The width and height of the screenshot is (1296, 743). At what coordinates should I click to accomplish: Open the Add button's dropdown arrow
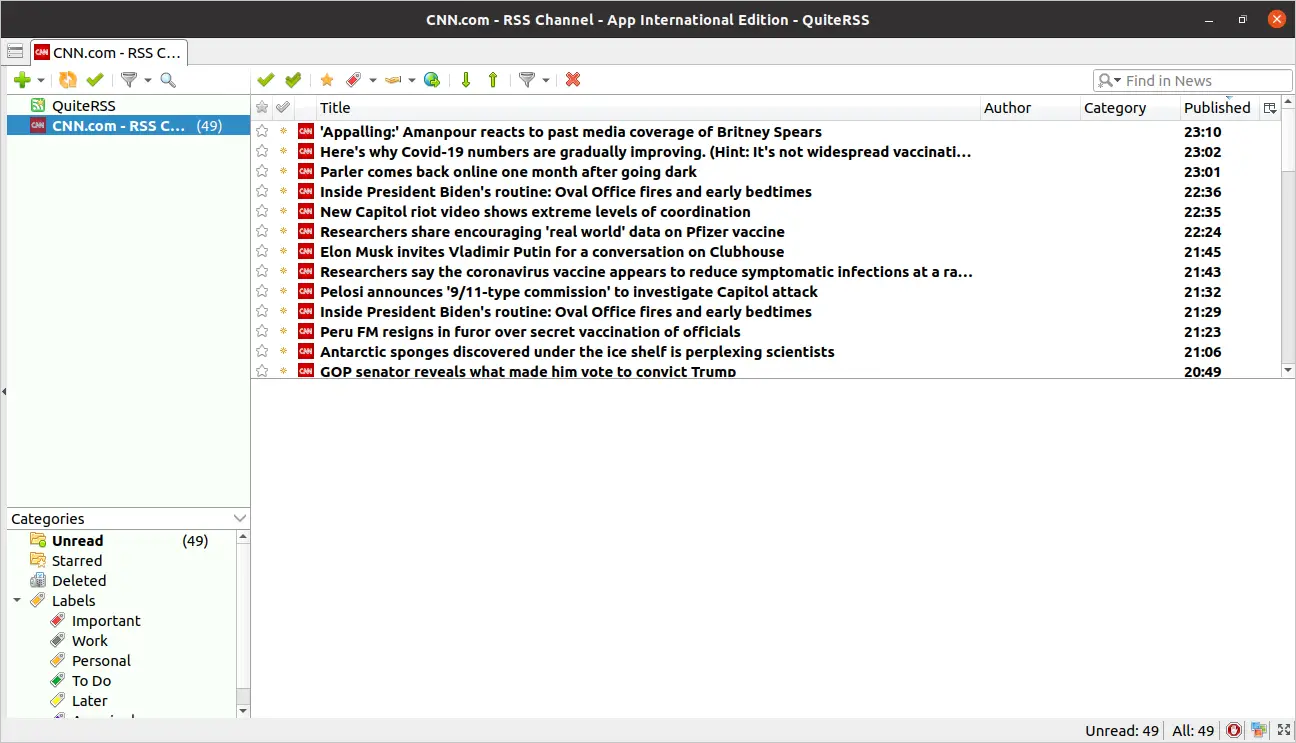[41, 81]
